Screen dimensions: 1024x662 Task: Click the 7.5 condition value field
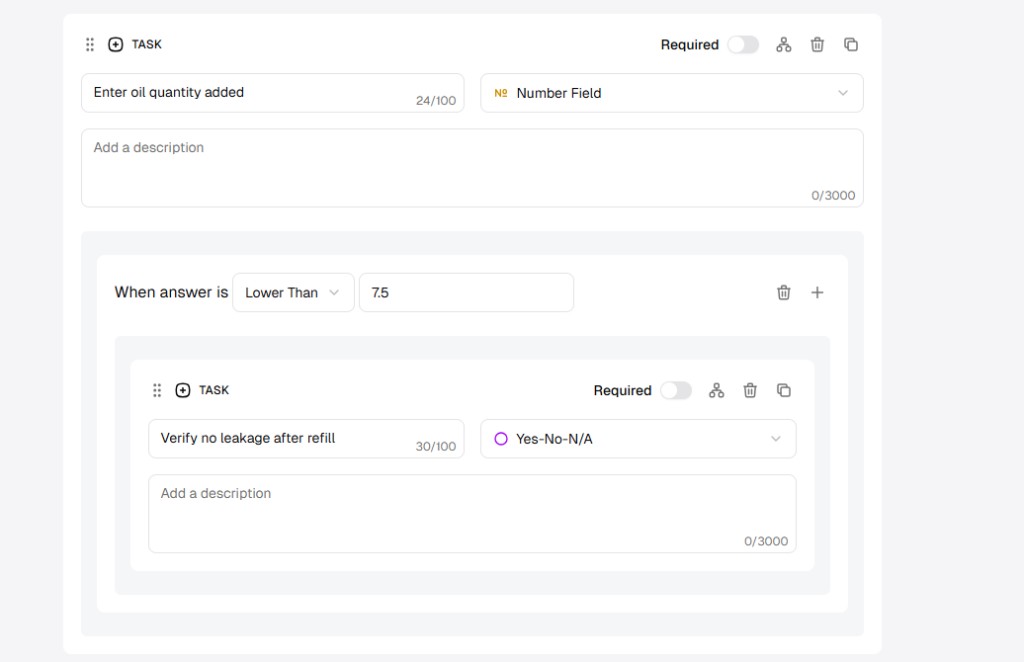pos(466,292)
